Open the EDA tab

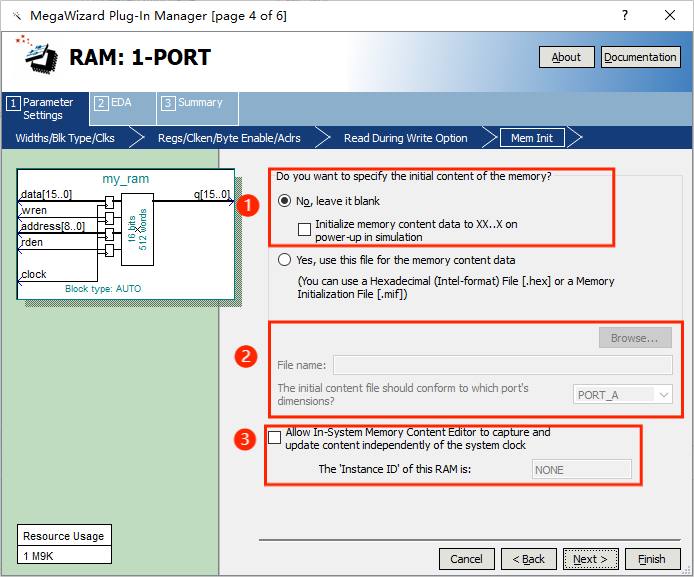click(x=123, y=109)
